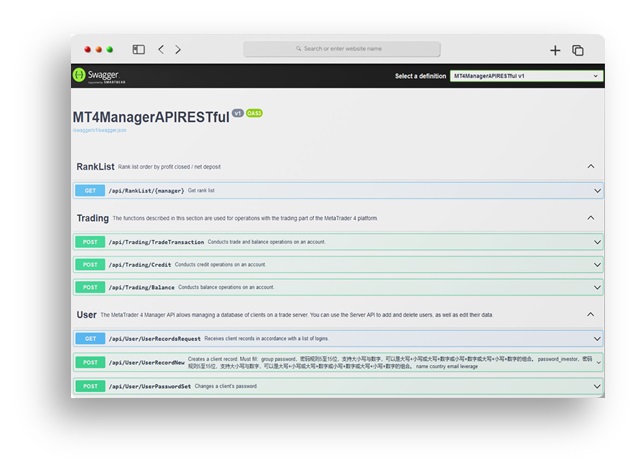639x469 pixels.
Task: Click POST button for UserRecordNew
Action: pyautogui.click(x=90, y=363)
